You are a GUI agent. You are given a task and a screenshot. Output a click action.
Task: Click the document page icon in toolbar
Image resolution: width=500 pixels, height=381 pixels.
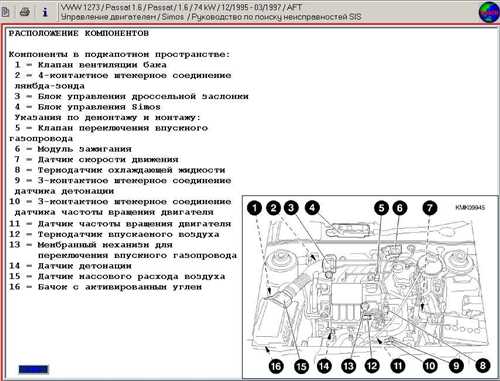click(6, 12)
